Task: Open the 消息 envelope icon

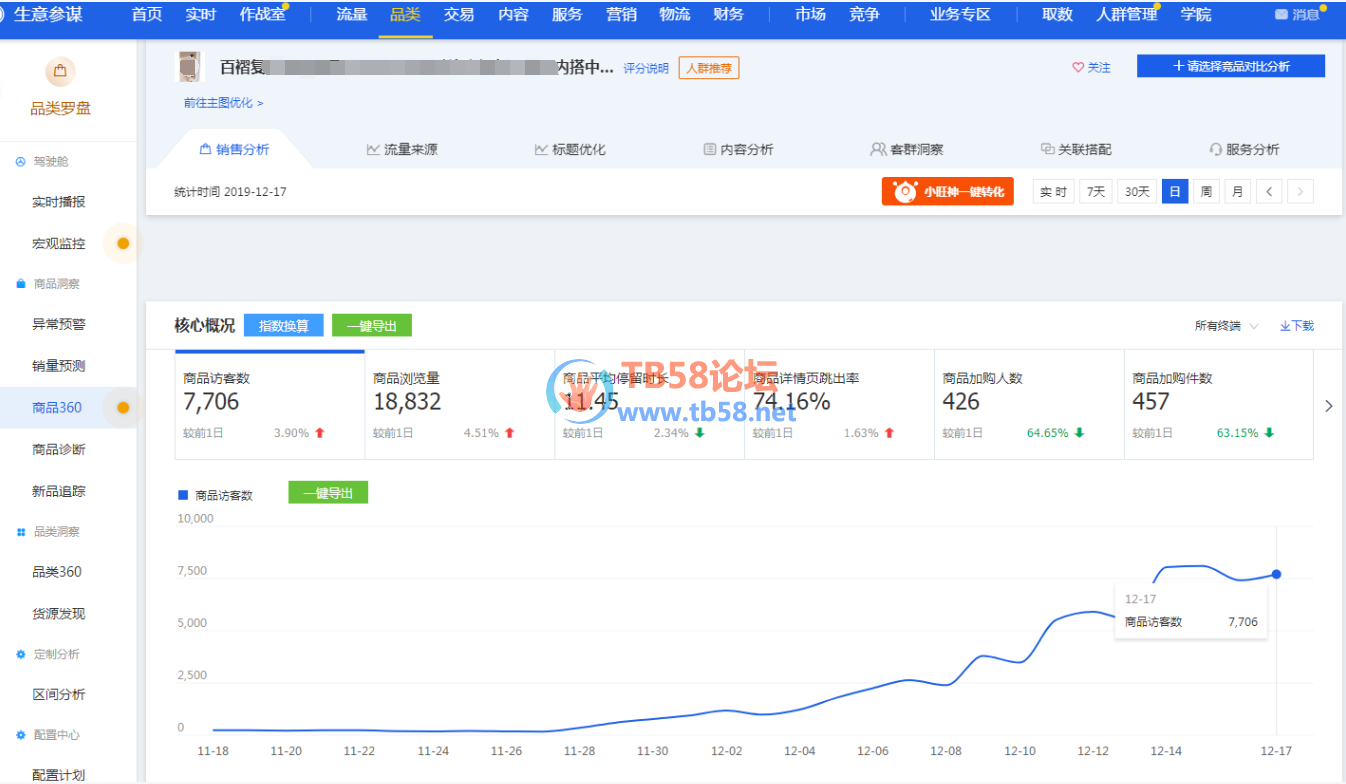Action: (x=1281, y=15)
